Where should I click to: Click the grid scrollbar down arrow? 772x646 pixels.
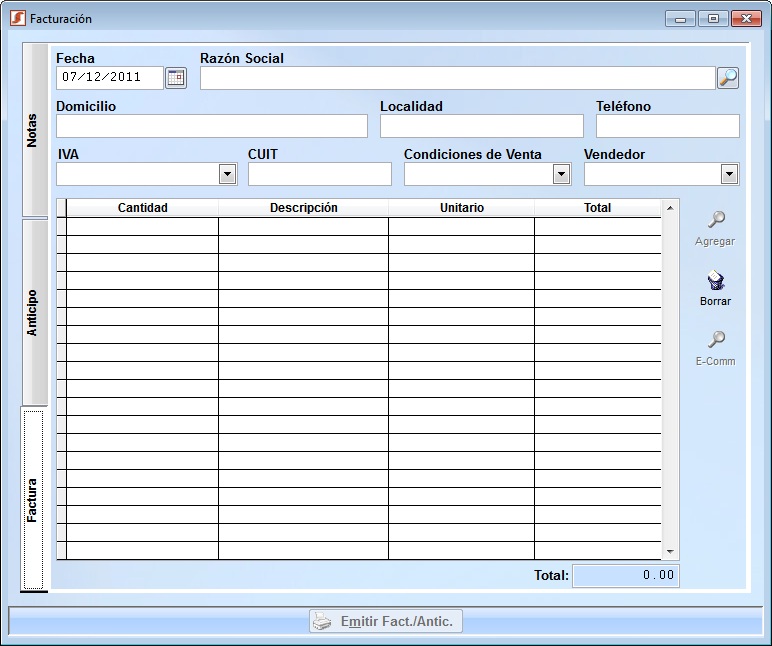[670, 551]
